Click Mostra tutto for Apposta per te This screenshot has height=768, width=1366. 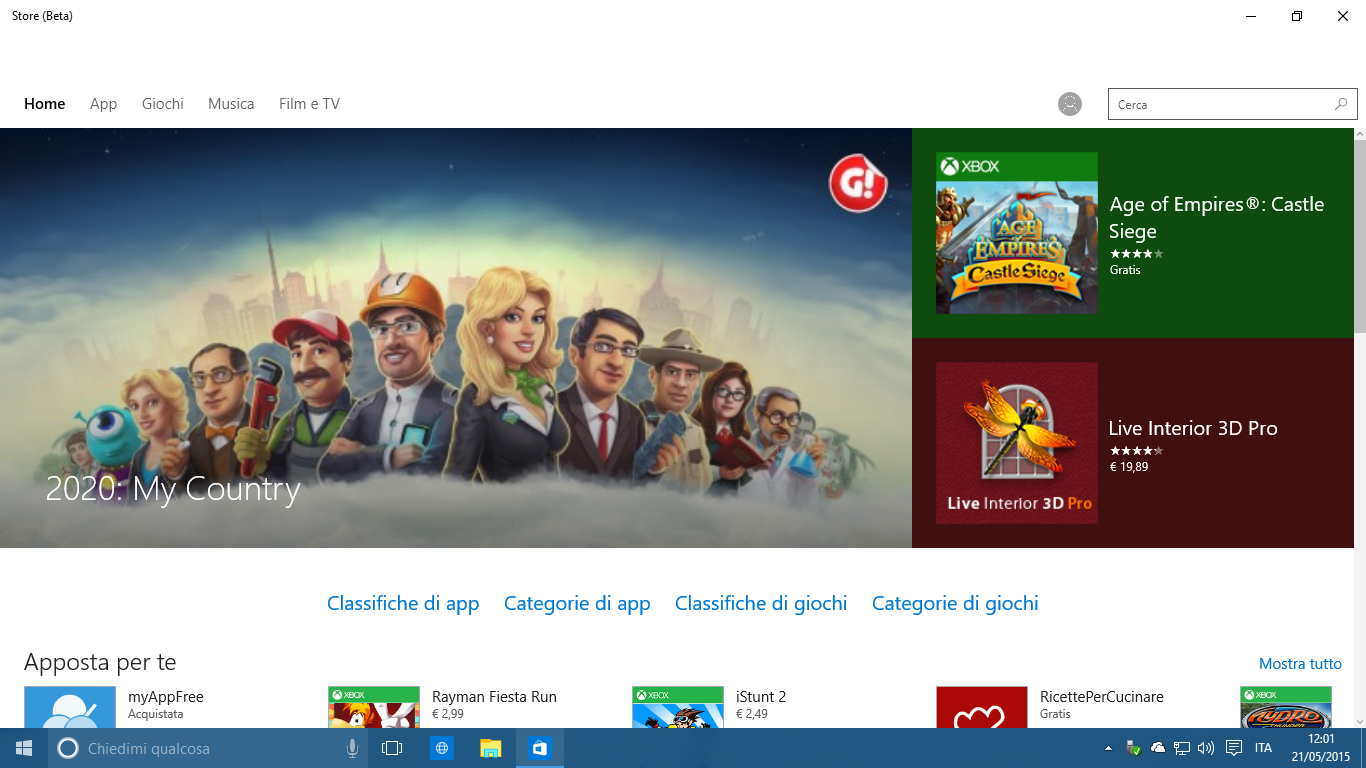click(1300, 664)
